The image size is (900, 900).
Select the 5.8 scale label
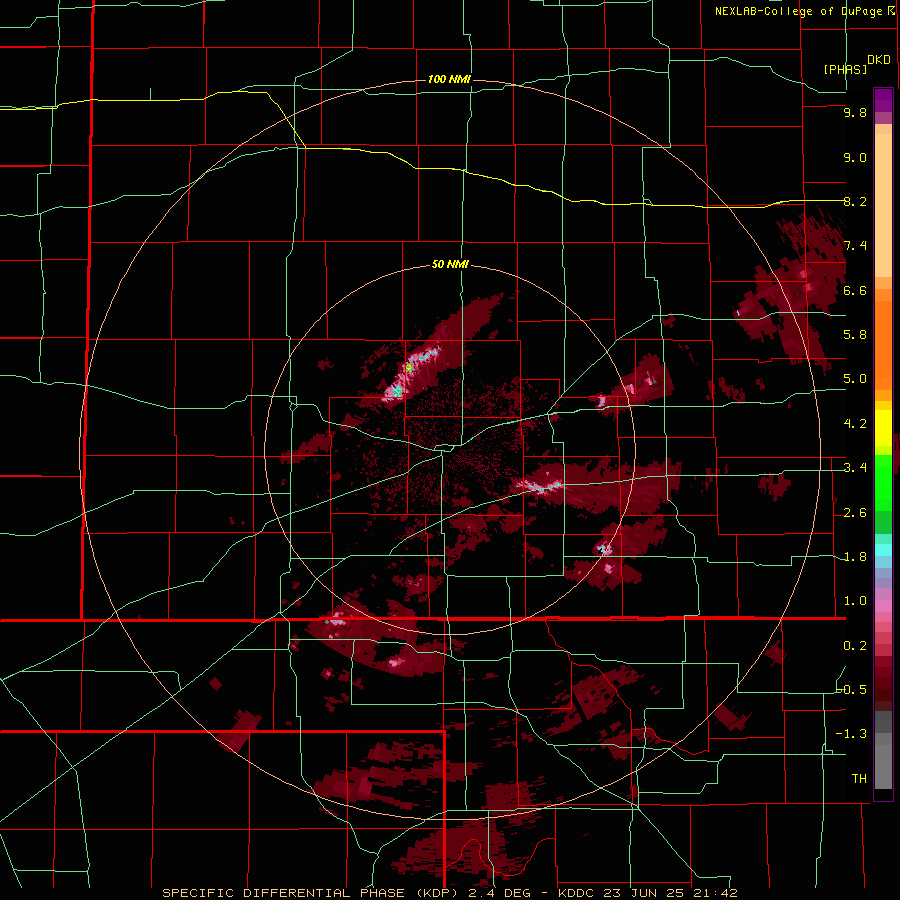855,335
